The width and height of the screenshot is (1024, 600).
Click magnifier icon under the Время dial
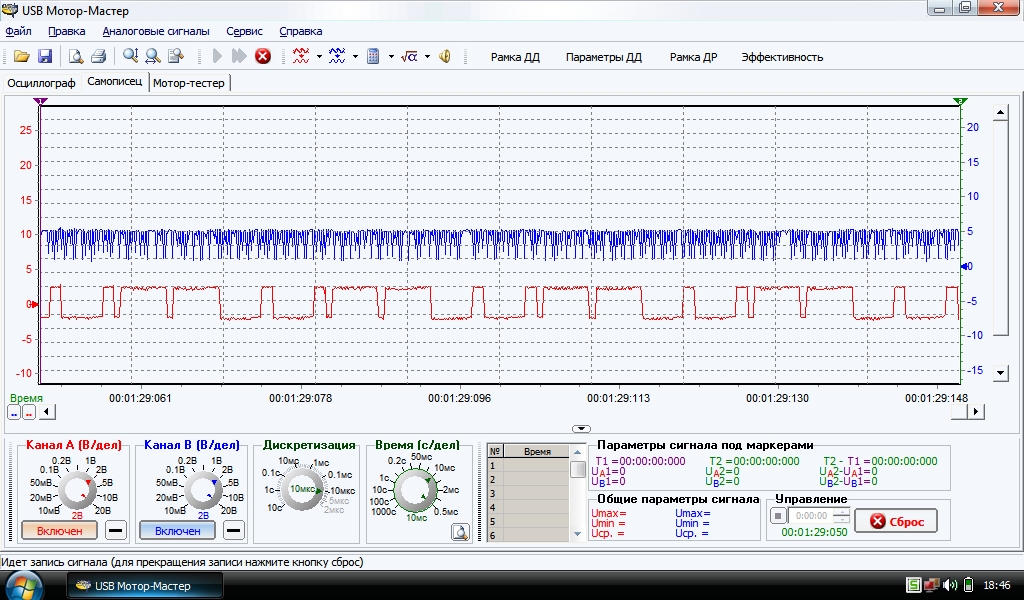[x=459, y=532]
